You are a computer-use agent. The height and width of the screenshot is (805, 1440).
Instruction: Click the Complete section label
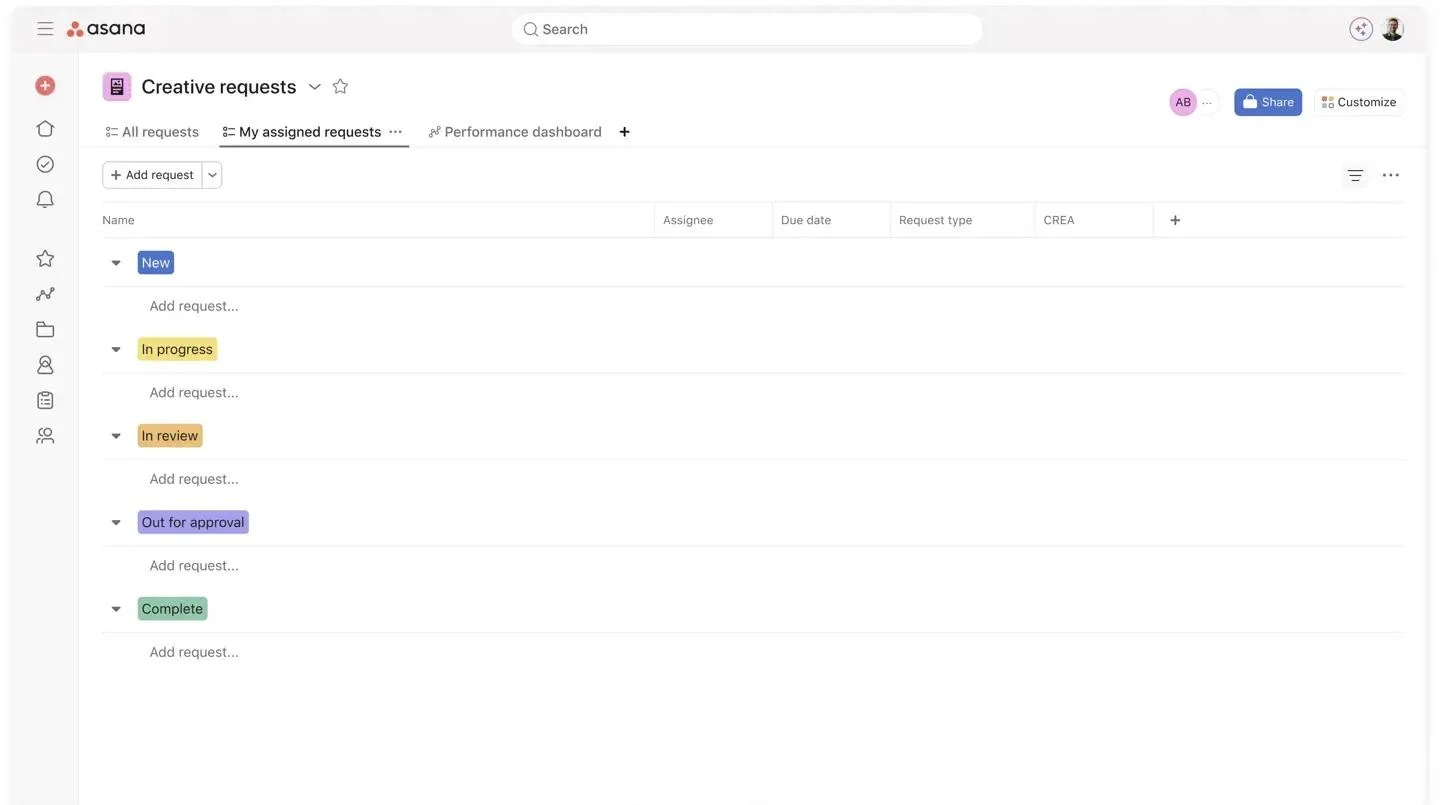pyautogui.click(x=172, y=609)
